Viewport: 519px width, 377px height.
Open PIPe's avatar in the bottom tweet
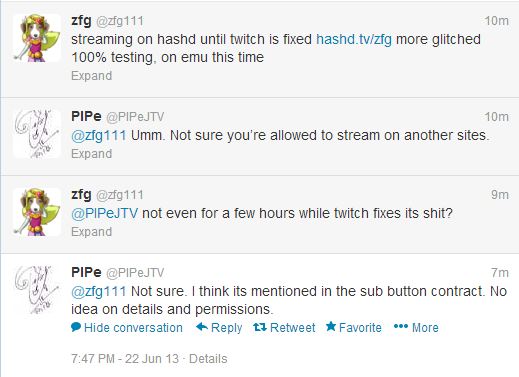pyautogui.click(x=37, y=290)
